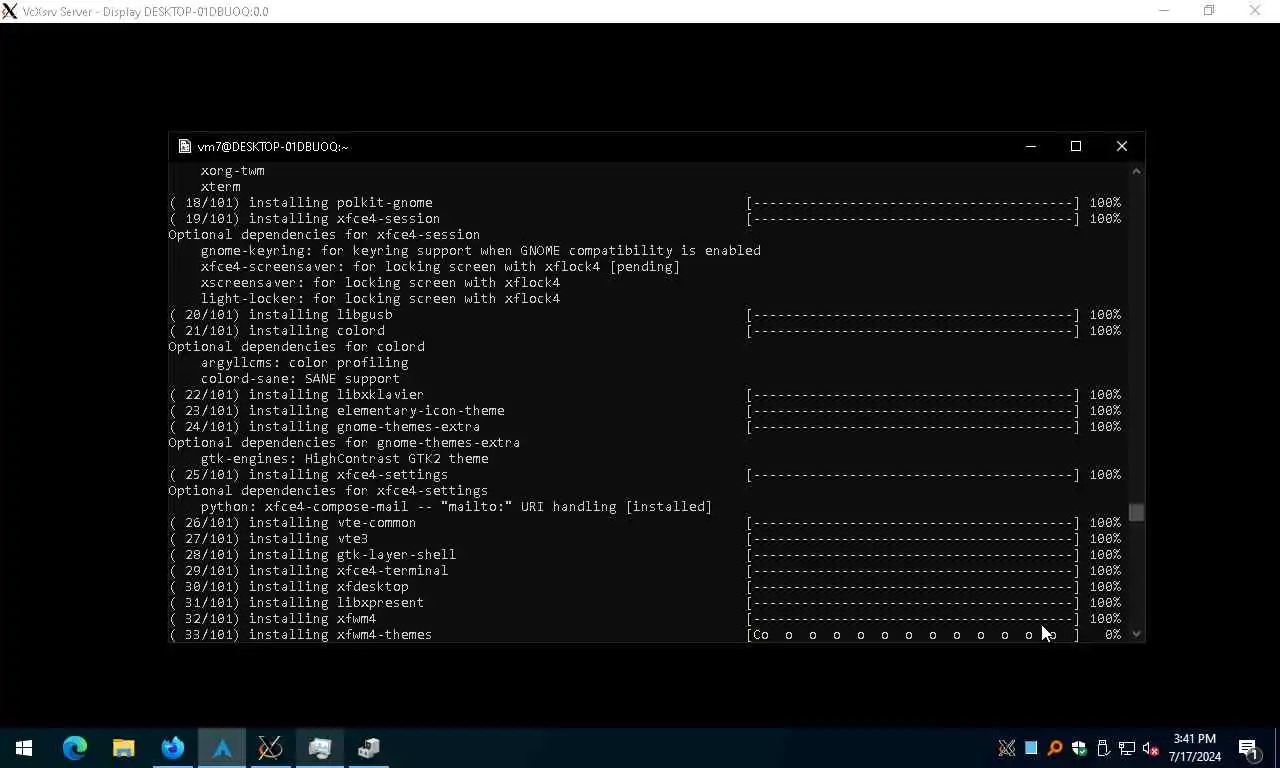Minimize the vm7 terminal window
Image resolution: width=1280 pixels, height=768 pixels.
tap(1031, 146)
